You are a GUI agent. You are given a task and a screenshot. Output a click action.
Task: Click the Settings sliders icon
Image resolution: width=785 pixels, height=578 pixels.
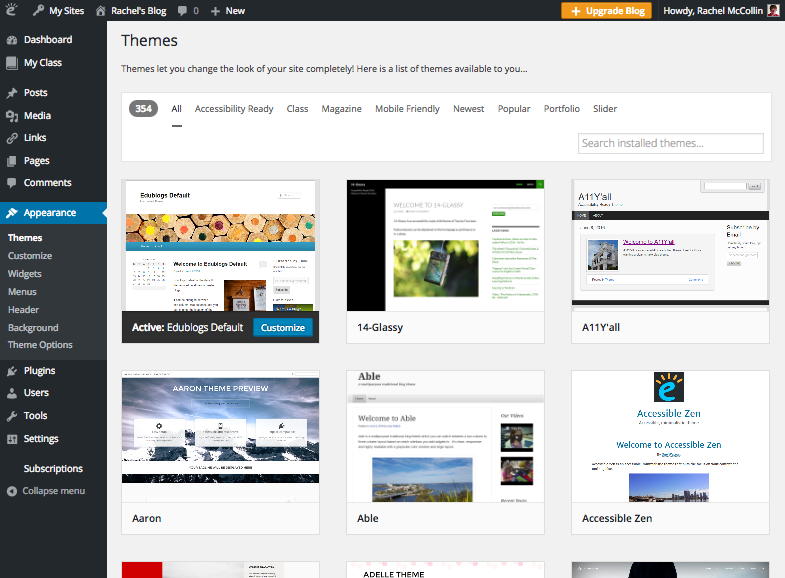(12, 439)
